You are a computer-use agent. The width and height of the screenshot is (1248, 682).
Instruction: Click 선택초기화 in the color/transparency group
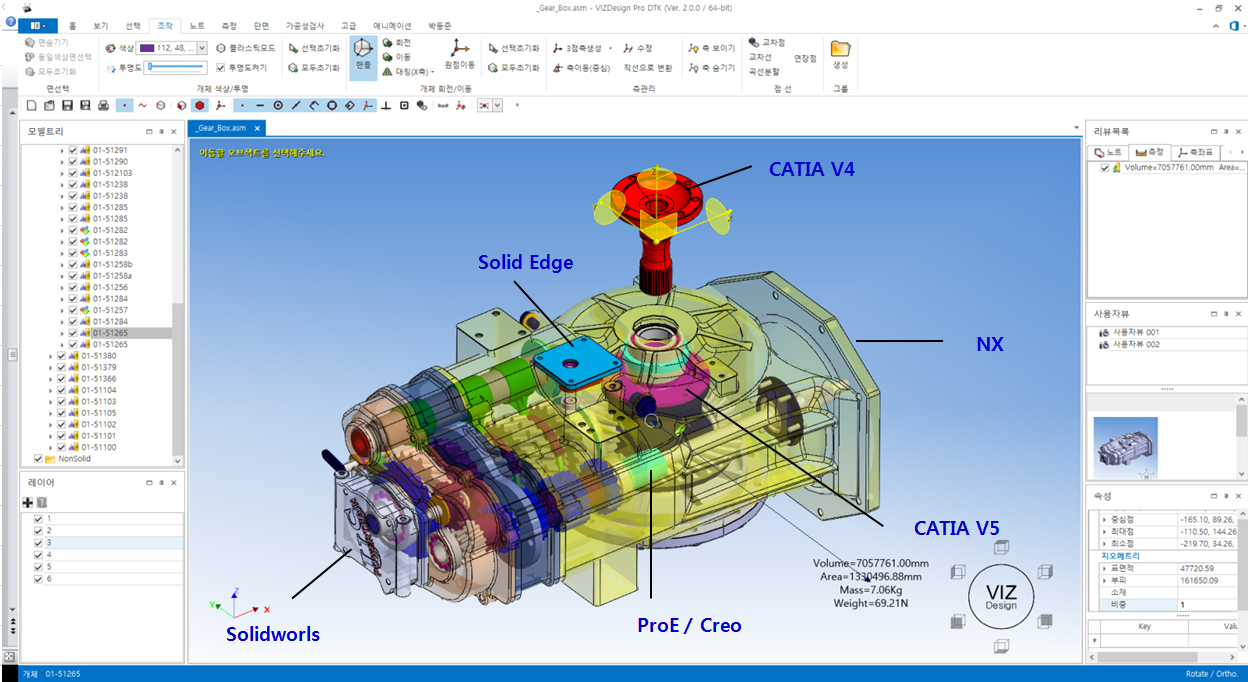[314, 47]
